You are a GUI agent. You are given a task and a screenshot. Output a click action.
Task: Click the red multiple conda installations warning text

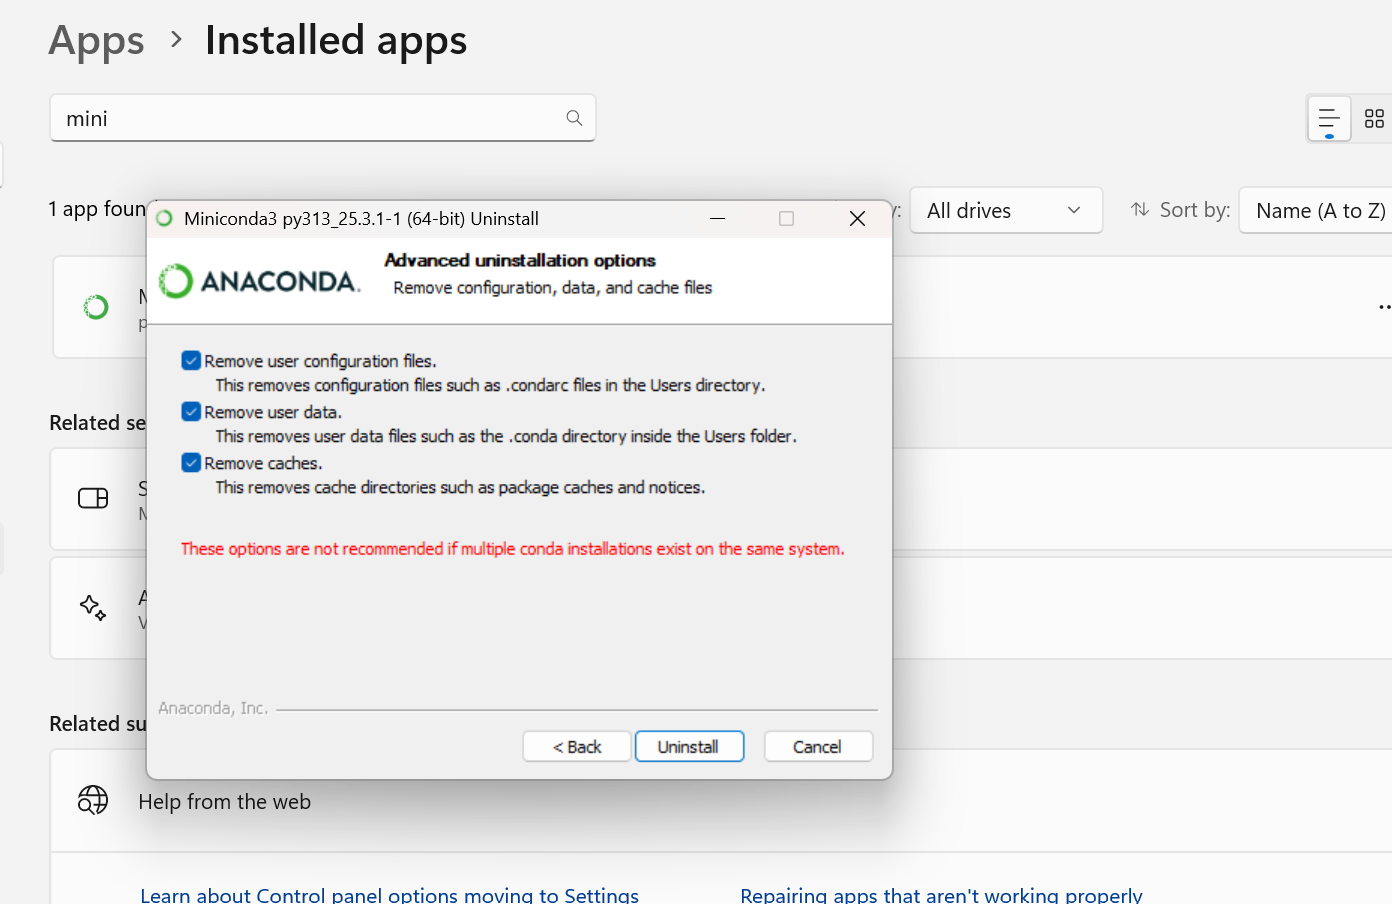click(512, 549)
